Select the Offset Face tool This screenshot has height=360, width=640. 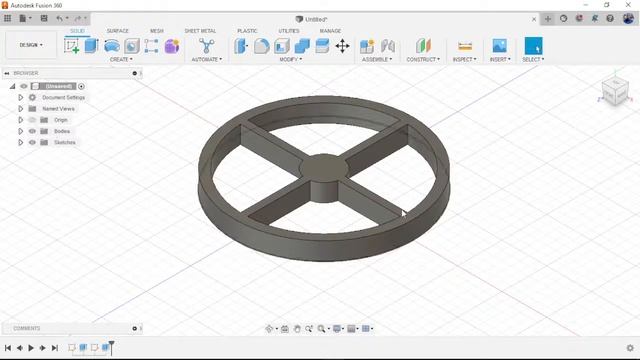pos(322,46)
